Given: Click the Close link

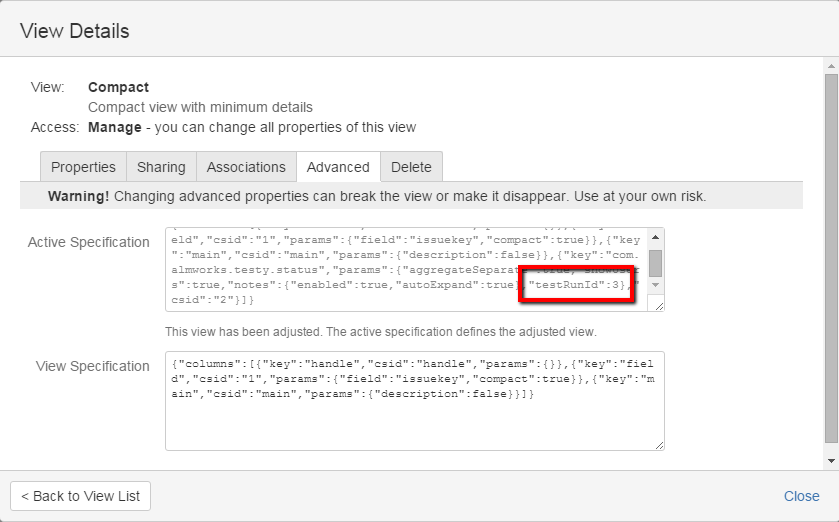Looking at the screenshot, I should point(801,496).
